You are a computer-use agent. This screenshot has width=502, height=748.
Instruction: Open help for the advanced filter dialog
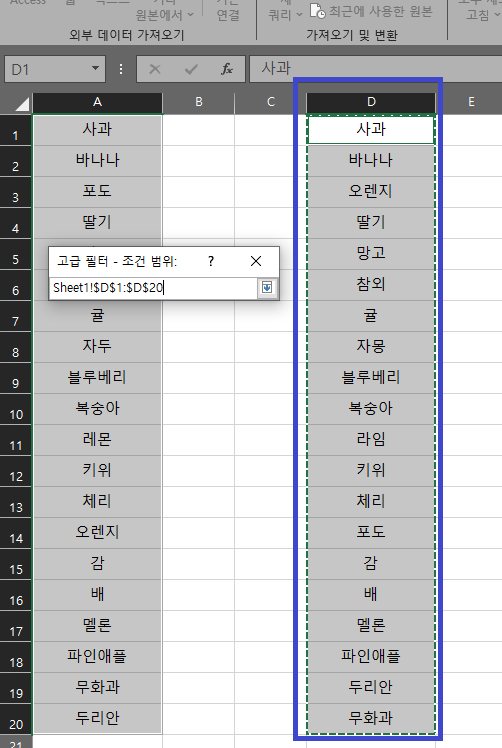pyautogui.click(x=211, y=261)
